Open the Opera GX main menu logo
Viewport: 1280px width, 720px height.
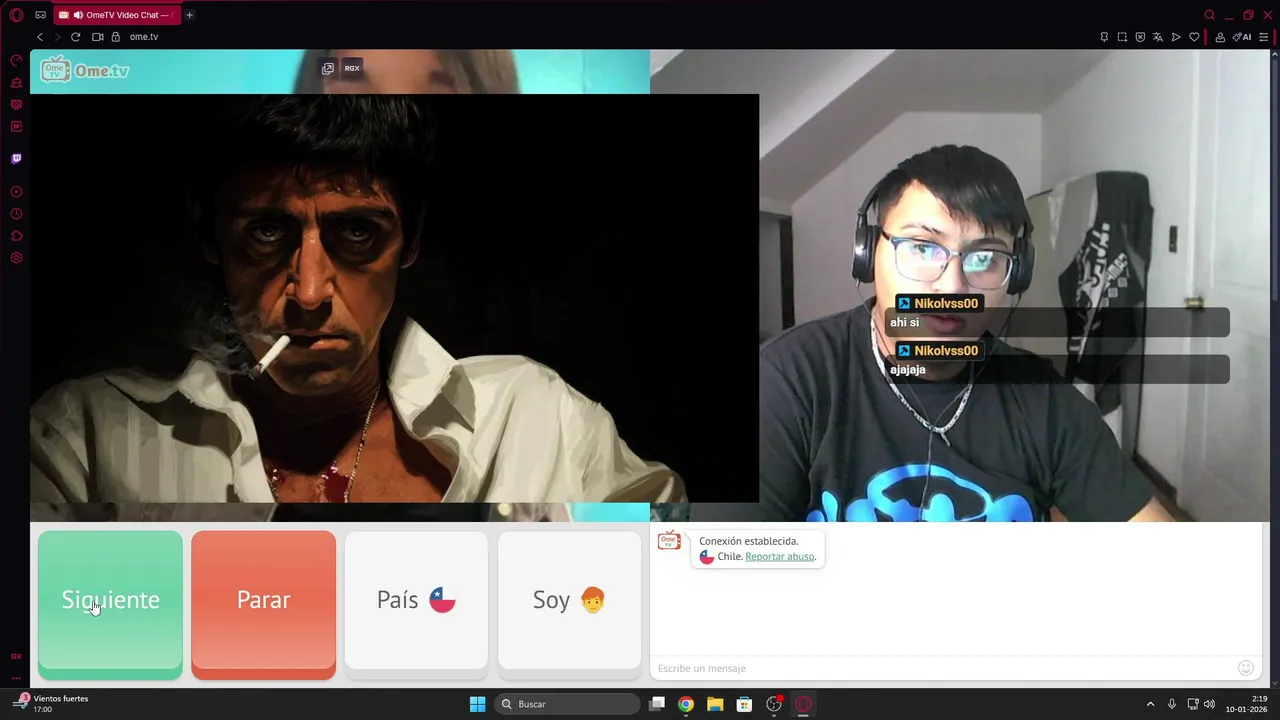click(16, 15)
